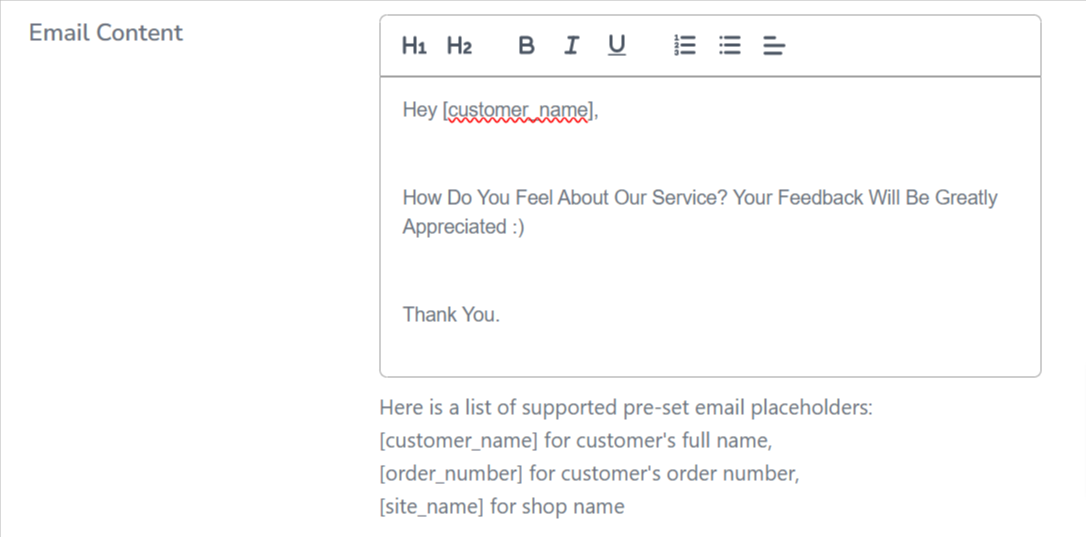This screenshot has width=1086, height=537.
Task: Place cursor in the 'Hey [customer_name],' line
Action: click(x=500, y=110)
